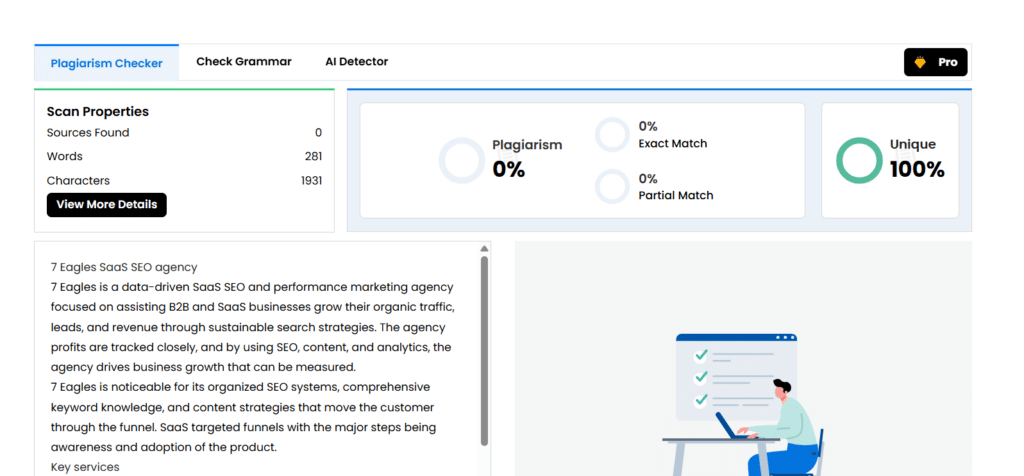Switch to the Plagiarism Checker tab
The width and height of the screenshot is (1024, 476).
coord(106,63)
